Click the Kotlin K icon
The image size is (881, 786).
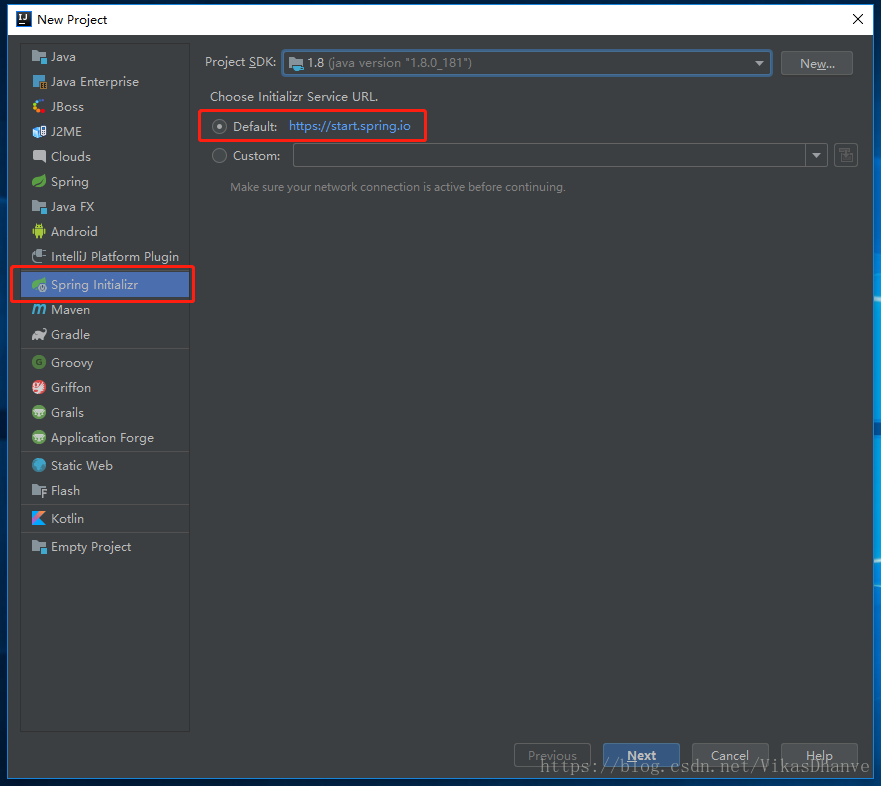pos(39,519)
